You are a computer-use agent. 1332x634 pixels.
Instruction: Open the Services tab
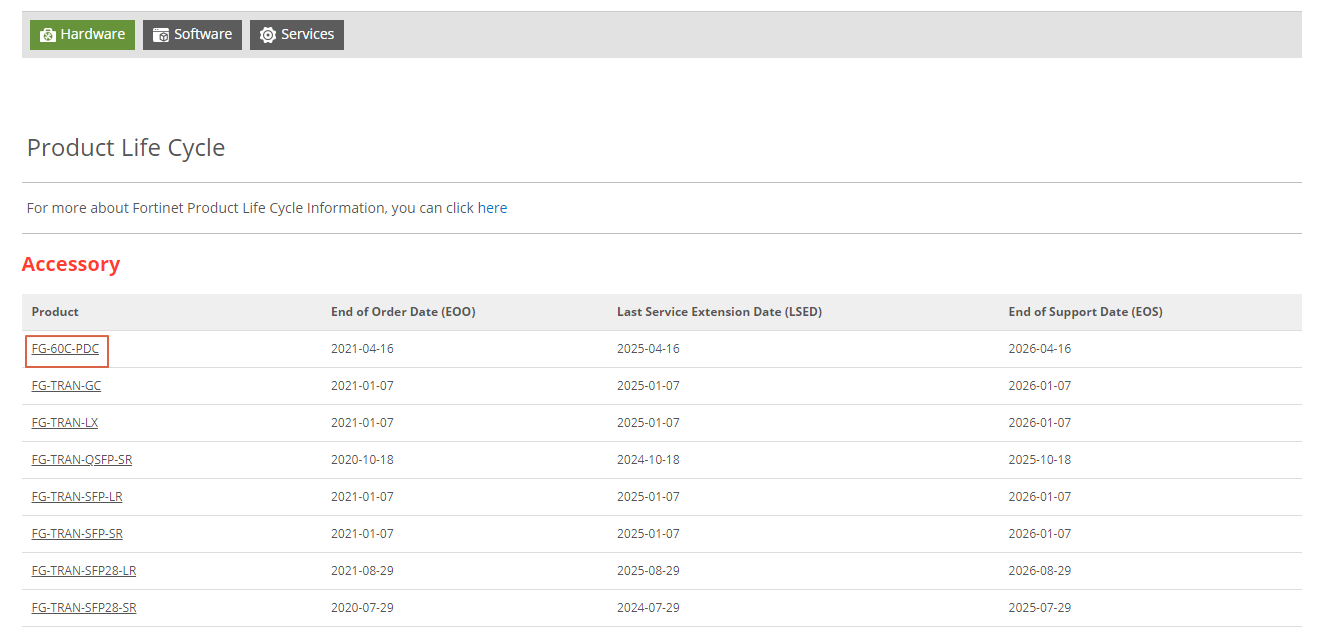[297, 34]
